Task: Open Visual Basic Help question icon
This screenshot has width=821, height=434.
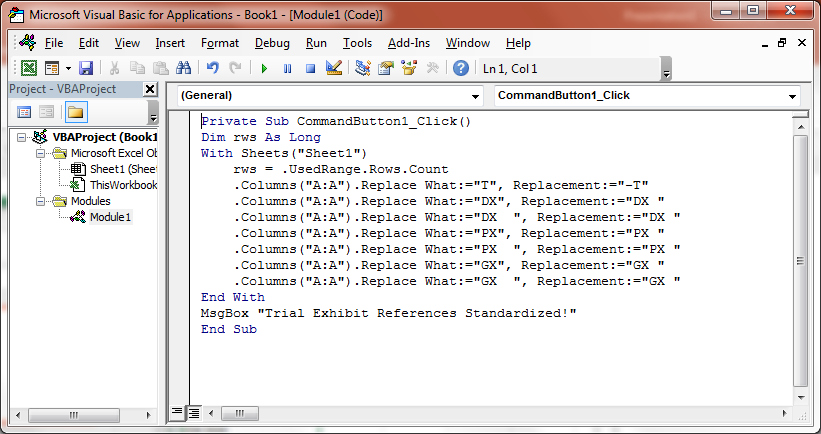Action: pyautogui.click(x=461, y=68)
